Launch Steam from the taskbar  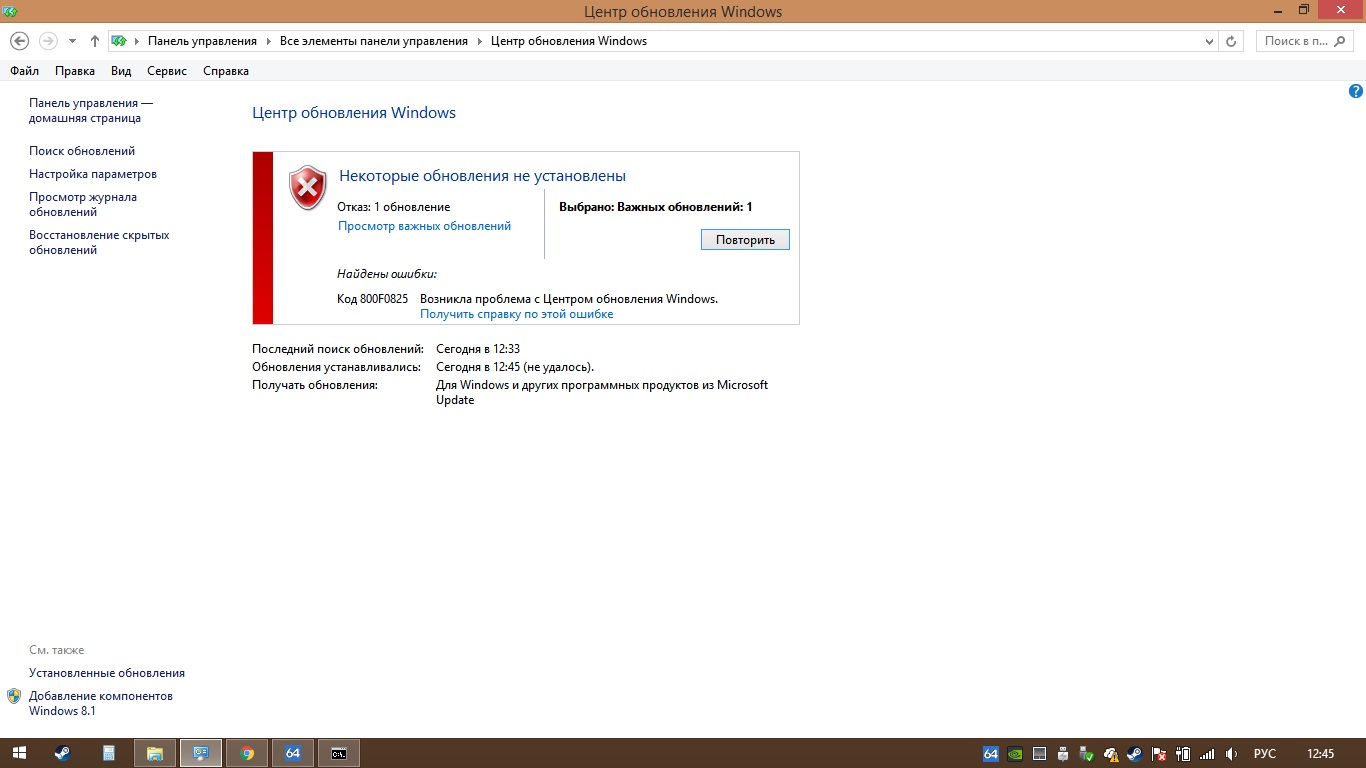pos(62,753)
